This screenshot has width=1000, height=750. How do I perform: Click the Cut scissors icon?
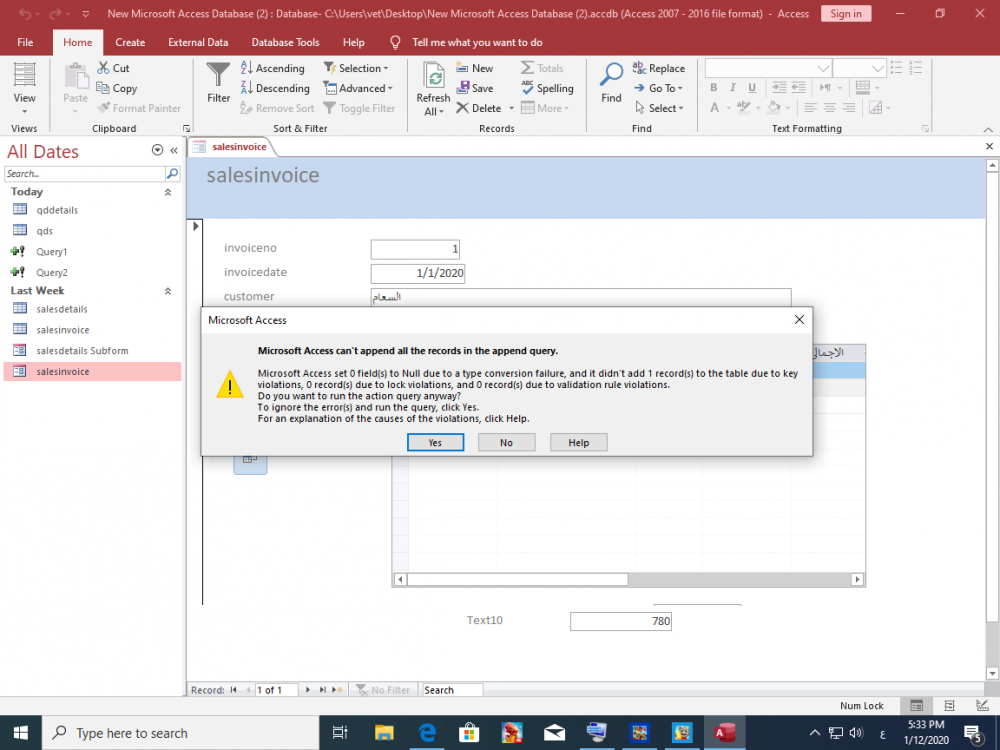tap(103, 68)
